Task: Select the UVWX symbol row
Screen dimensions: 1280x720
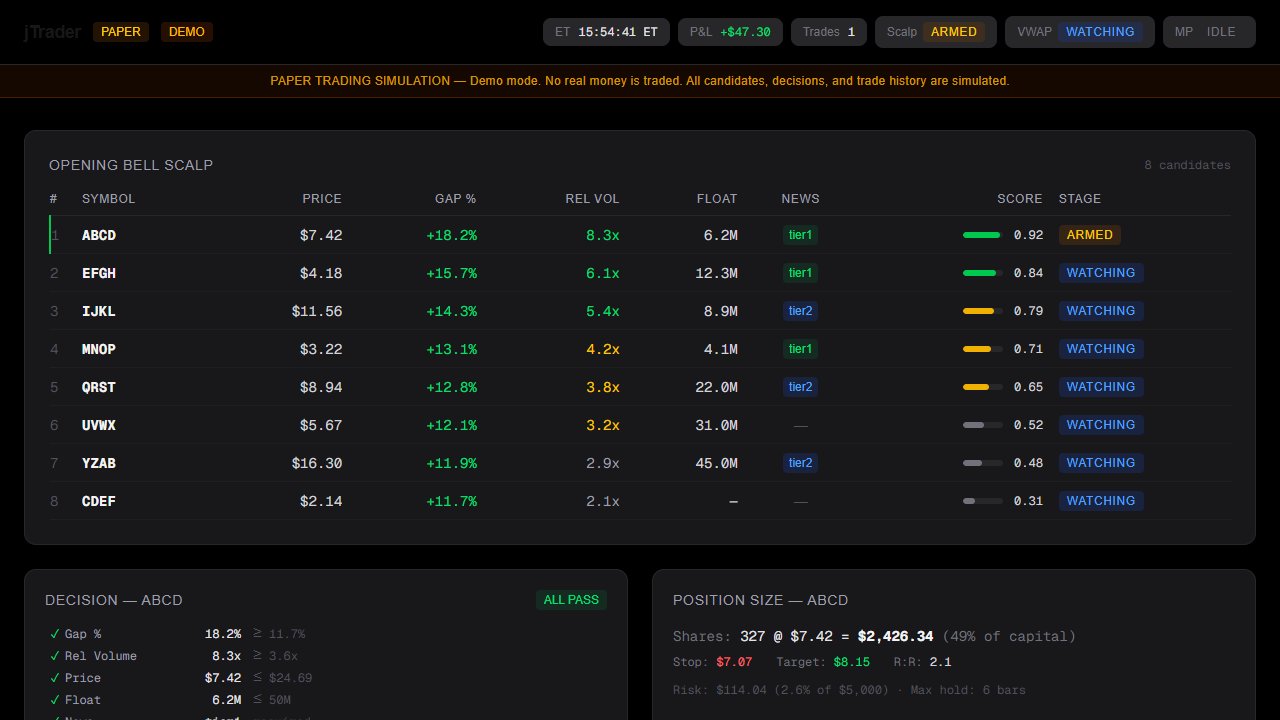Action: [x=640, y=425]
